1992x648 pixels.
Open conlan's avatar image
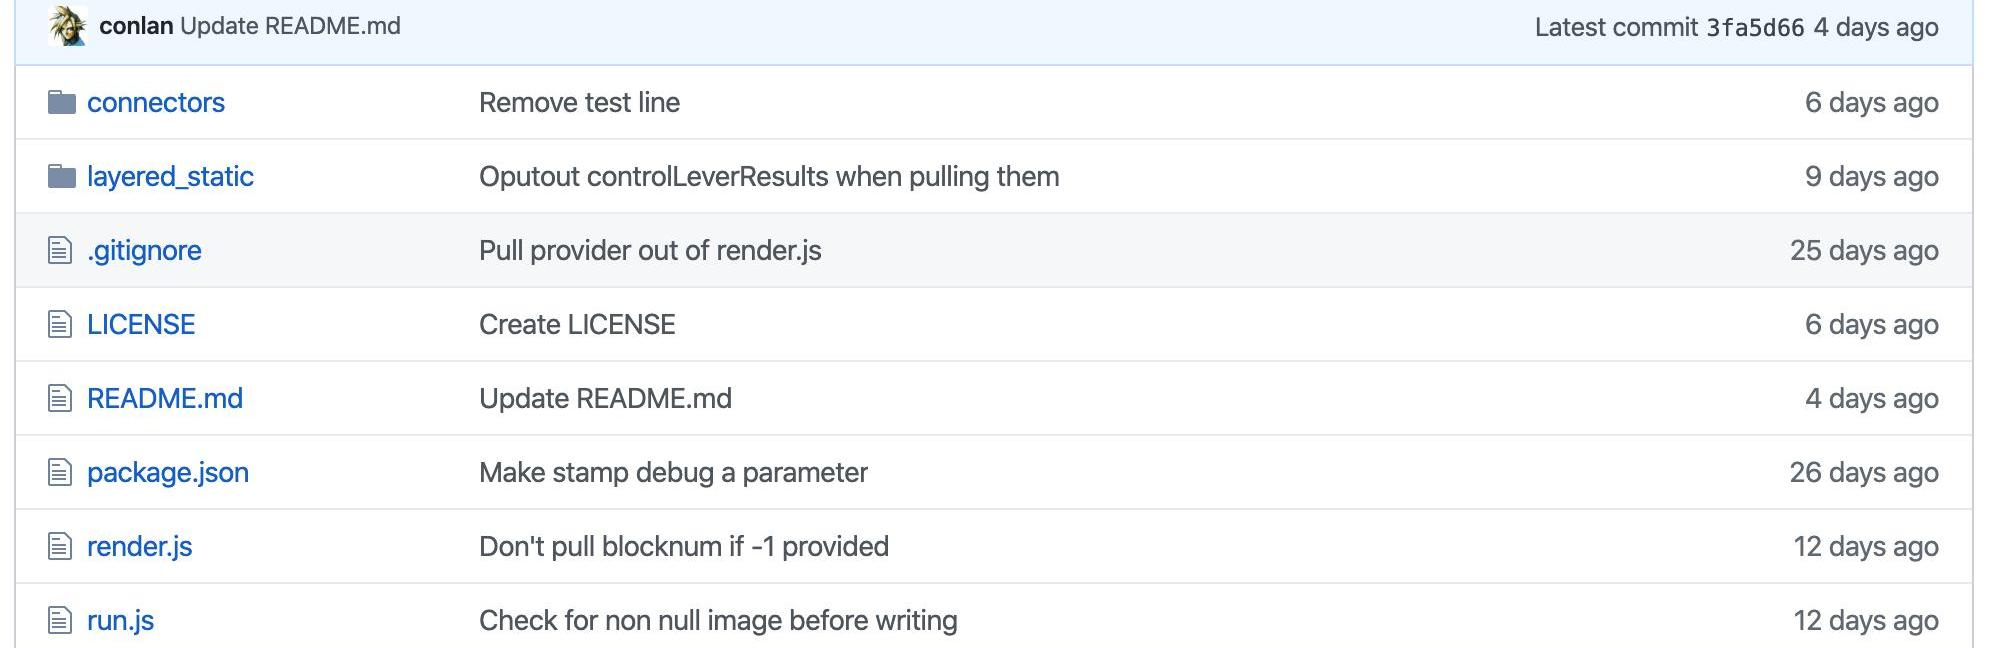pos(68,26)
